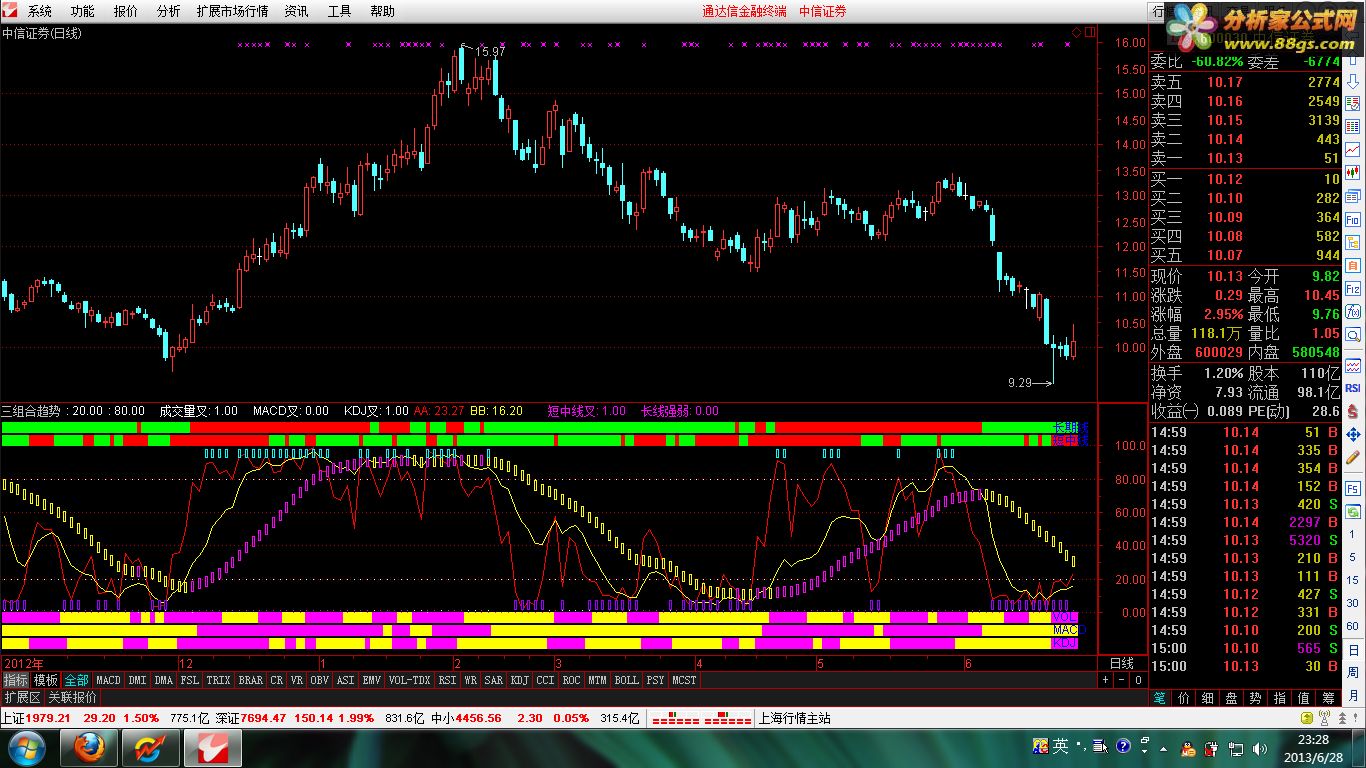Switch to the intraday line chart icon
The image size is (1366, 768).
(x=1353, y=149)
